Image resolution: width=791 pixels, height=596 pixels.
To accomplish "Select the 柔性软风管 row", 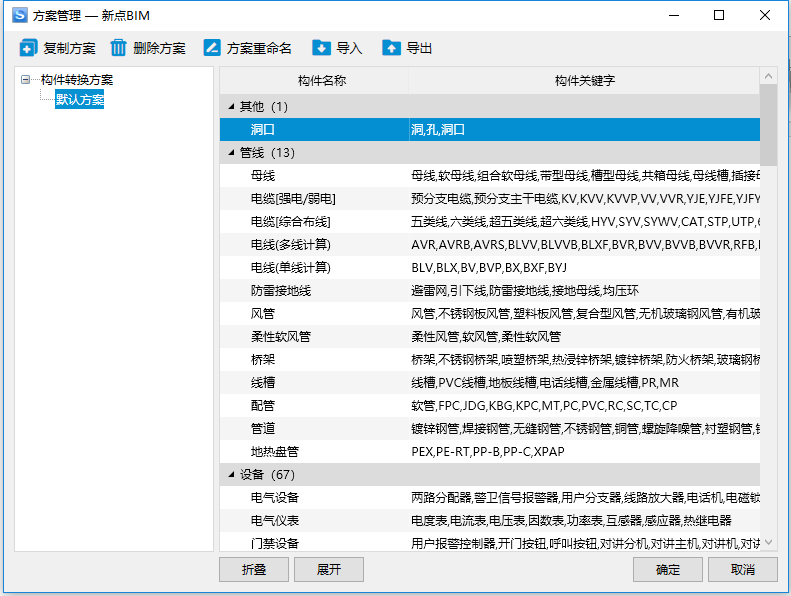I will click(x=490, y=337).
